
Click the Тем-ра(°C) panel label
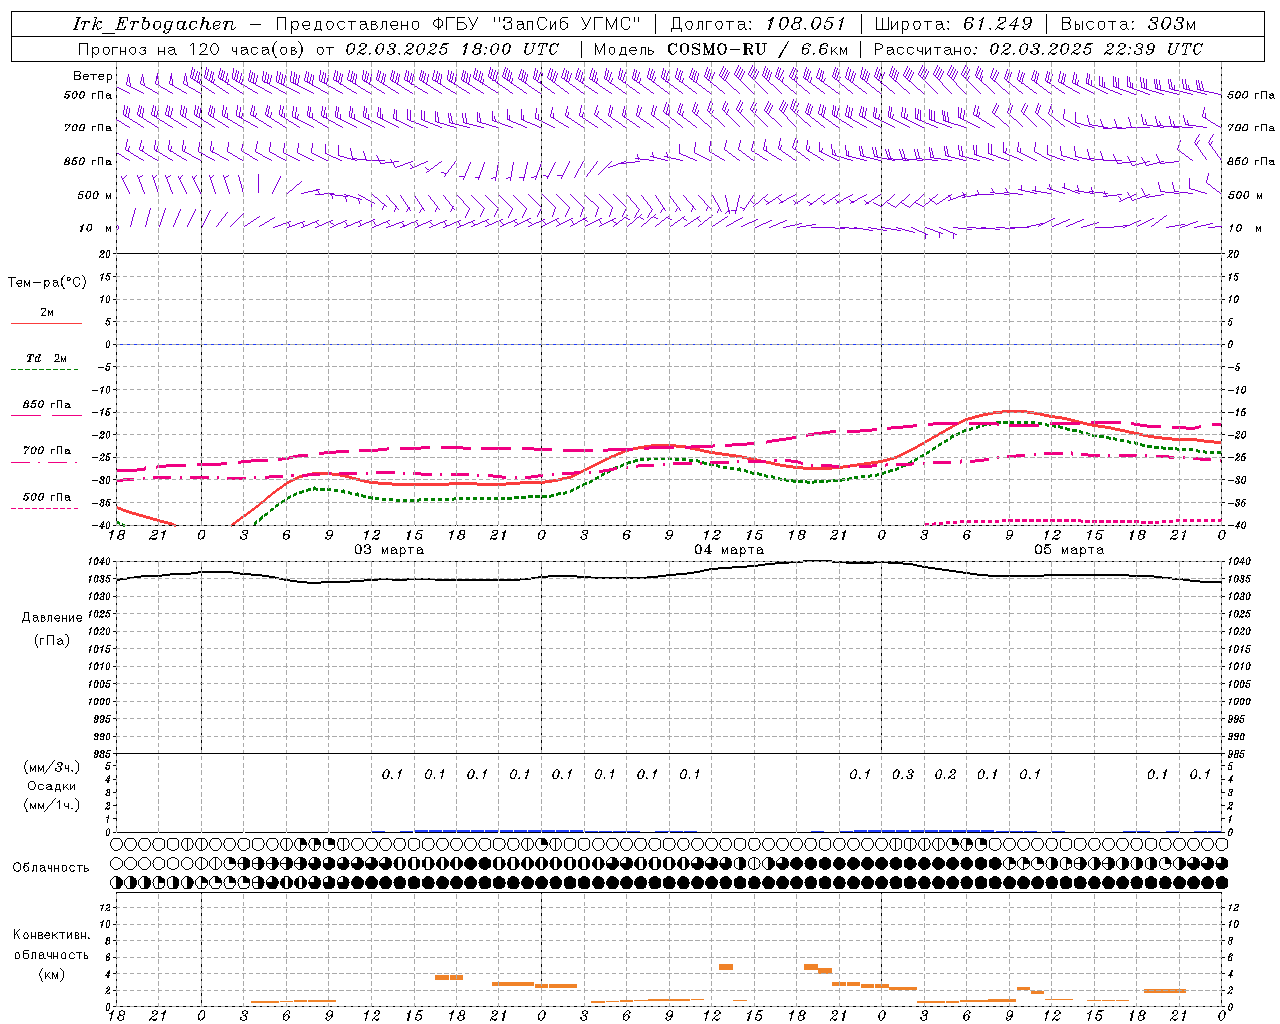coord(47,283)
